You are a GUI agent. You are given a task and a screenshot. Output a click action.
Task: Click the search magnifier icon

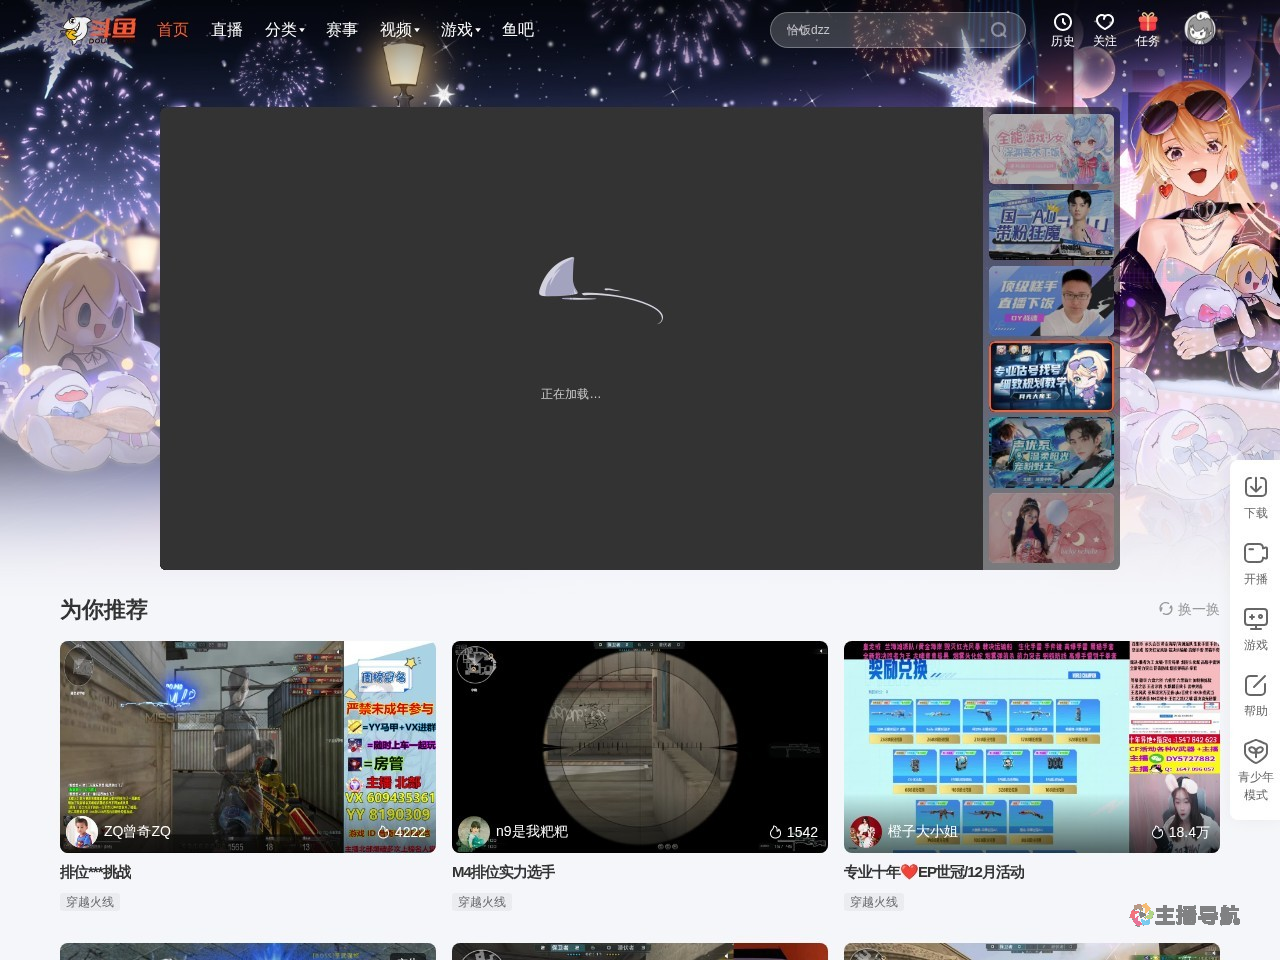pos(998,30)
